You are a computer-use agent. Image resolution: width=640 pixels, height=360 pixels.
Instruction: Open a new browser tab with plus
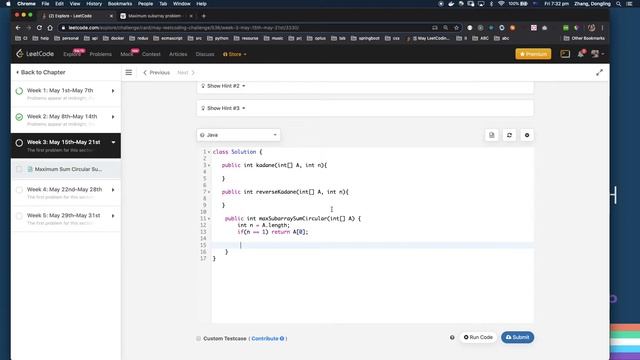click(x=204, y=16)
